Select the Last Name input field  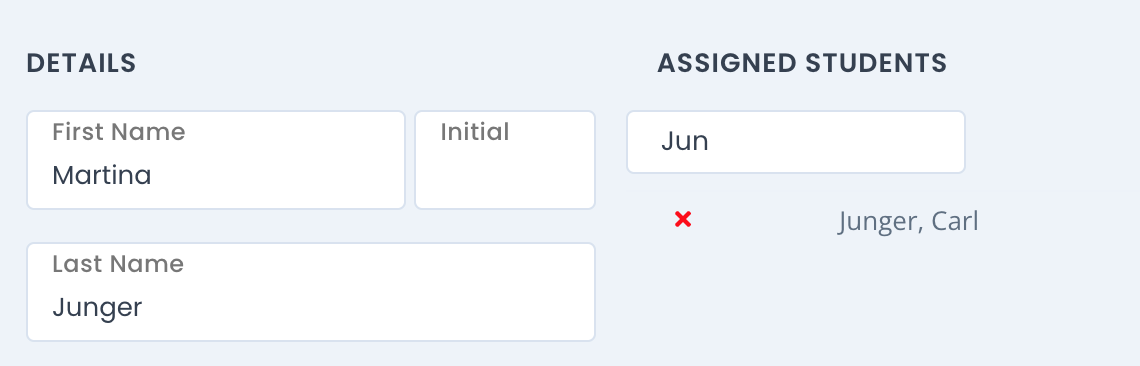(x=311, y=292)
